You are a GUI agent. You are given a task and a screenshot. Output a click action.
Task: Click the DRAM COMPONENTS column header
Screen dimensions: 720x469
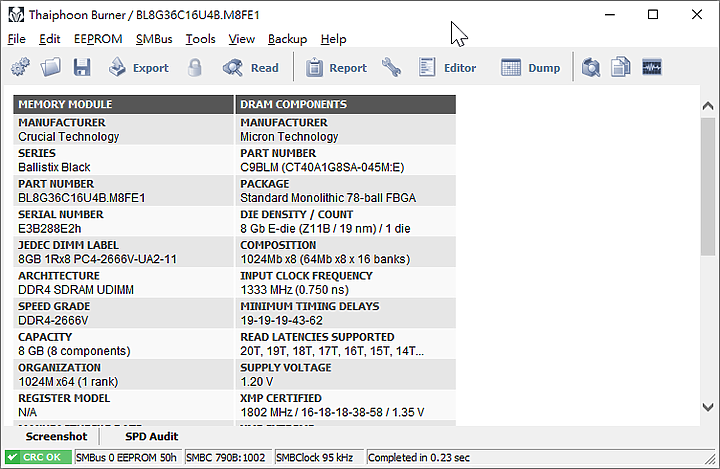pyautogui.click(x=346, y=104)
